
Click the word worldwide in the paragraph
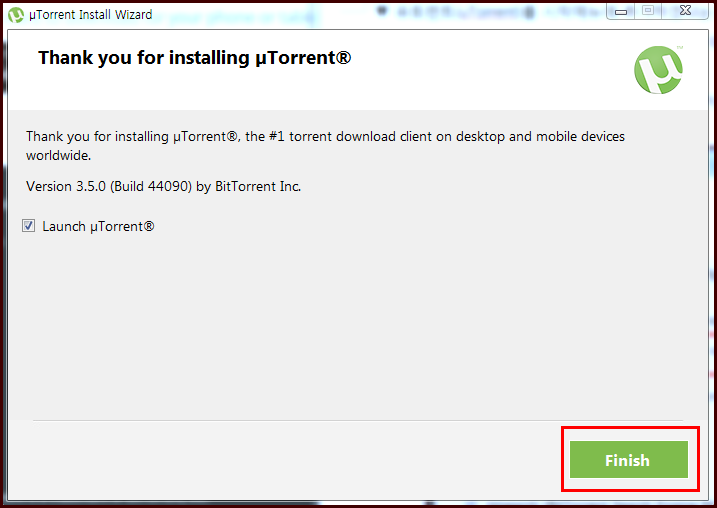point(58,155)
